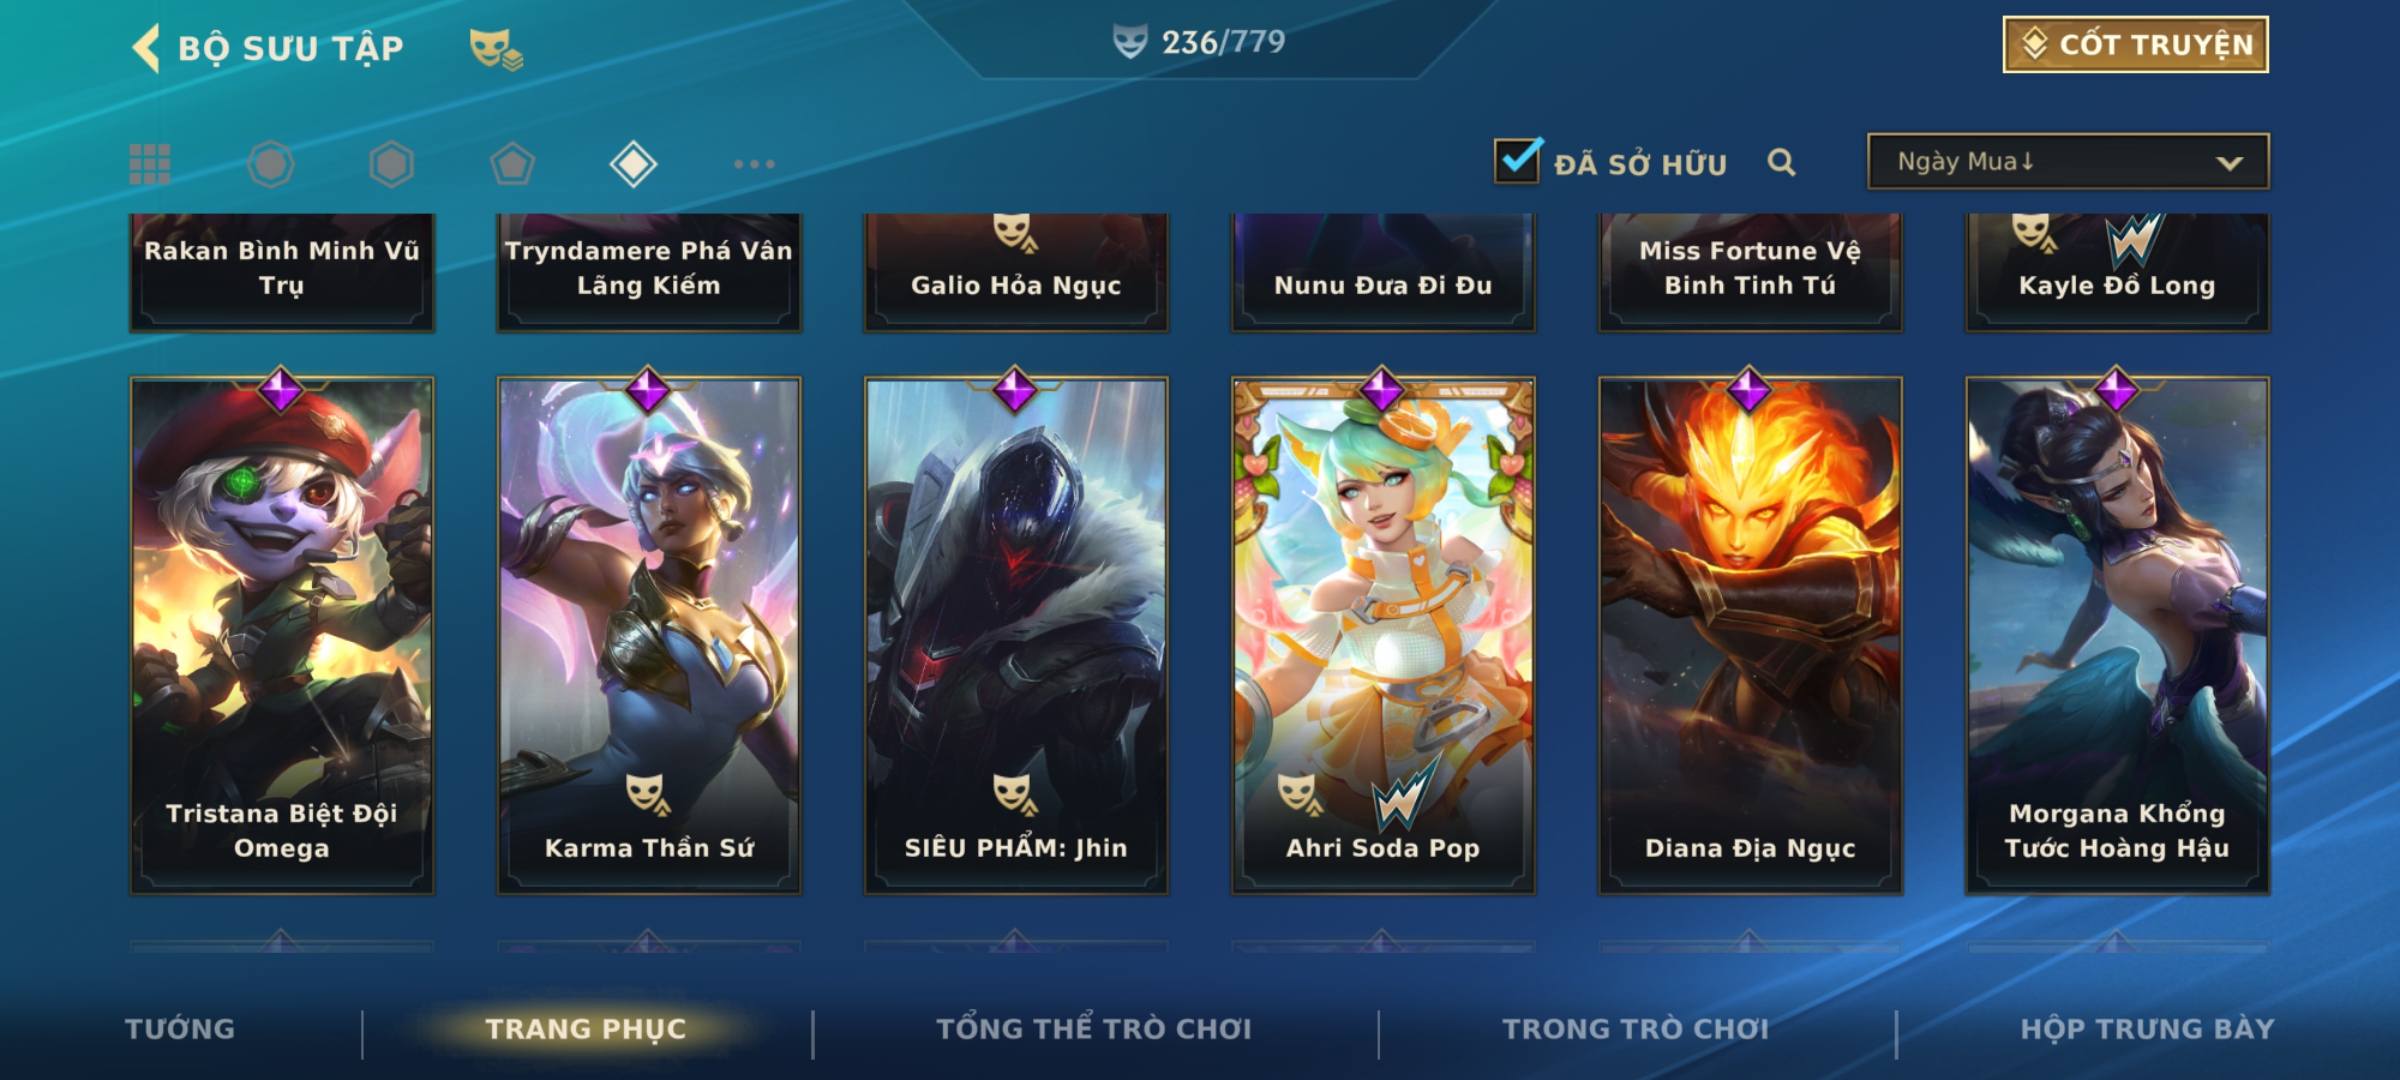Select the hexagon rarity filter
Screen dimensions: 2400x1080
click(391, 164)
